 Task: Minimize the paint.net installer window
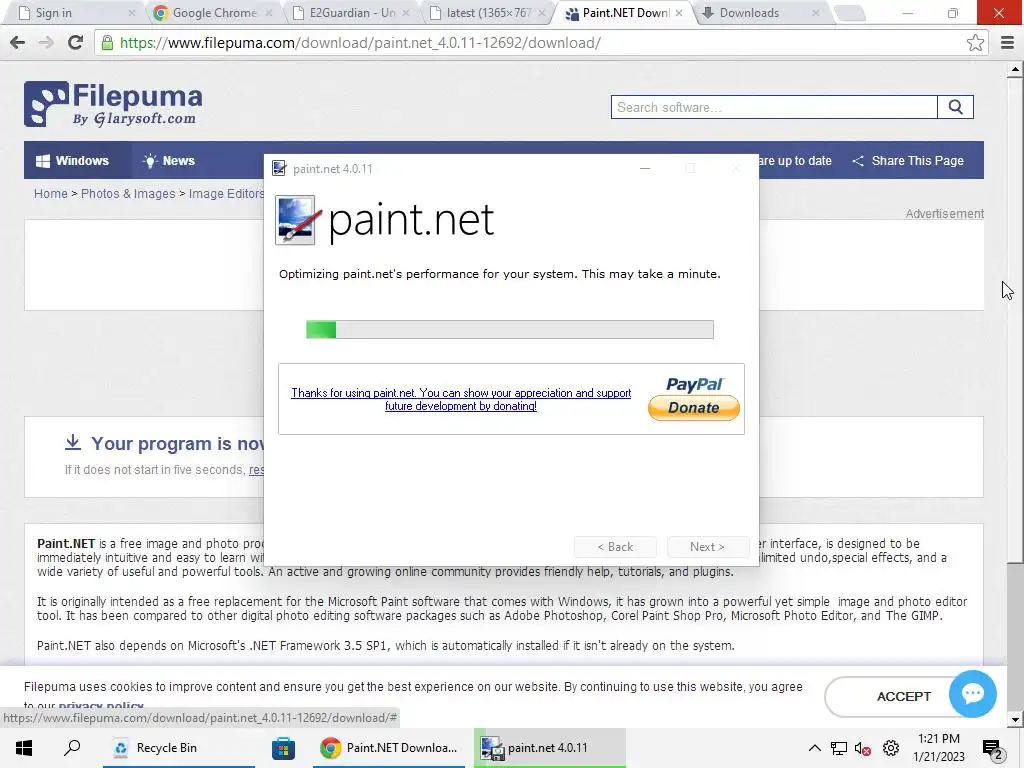coord(645,168)
